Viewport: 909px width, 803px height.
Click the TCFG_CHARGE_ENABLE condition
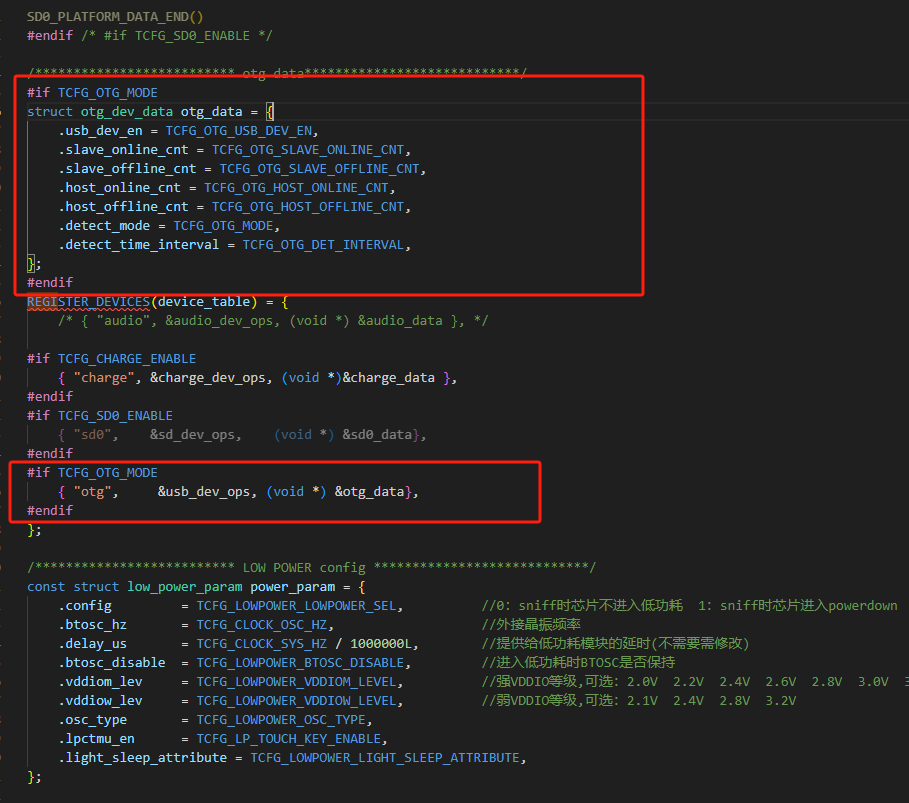pyautogui.click(x=127, y=359)
